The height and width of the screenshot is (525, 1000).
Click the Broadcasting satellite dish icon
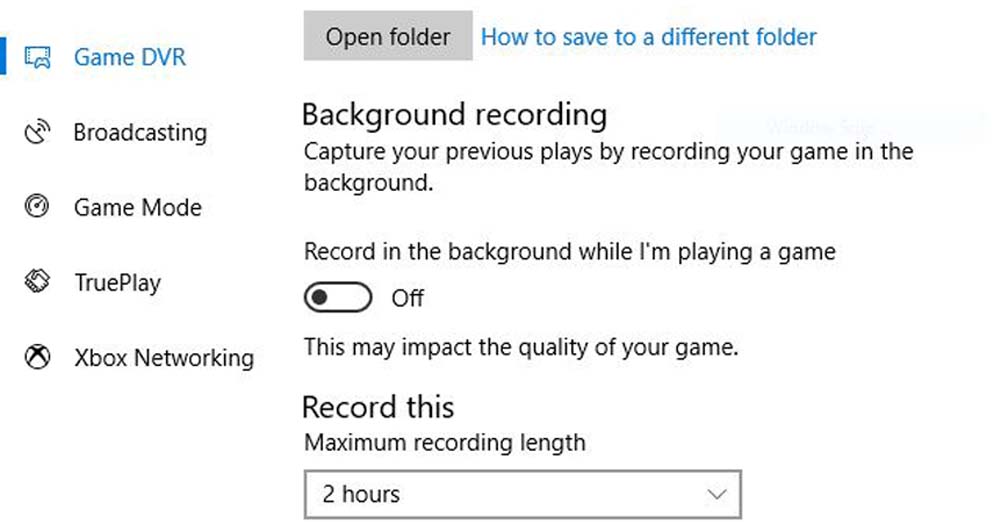[x=37, y=132]
